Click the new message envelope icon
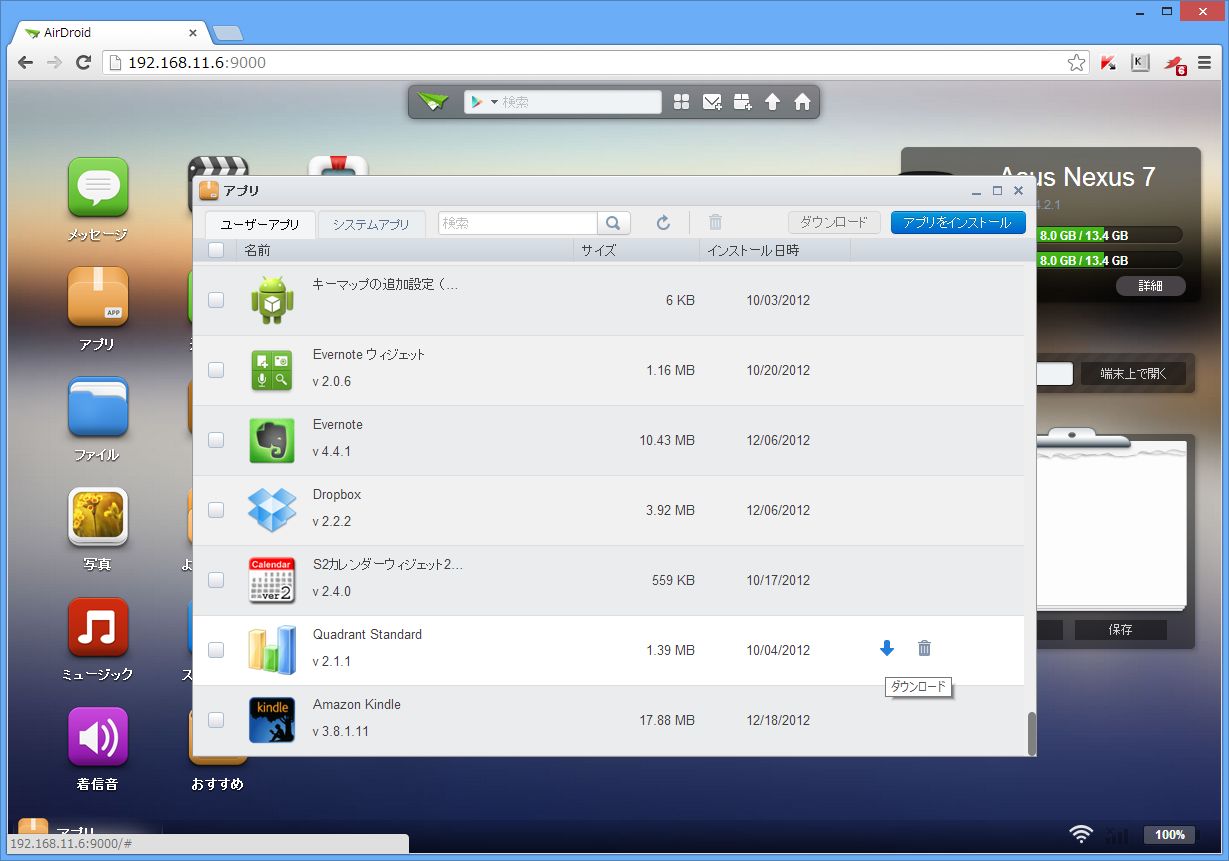 click(712, 102)
